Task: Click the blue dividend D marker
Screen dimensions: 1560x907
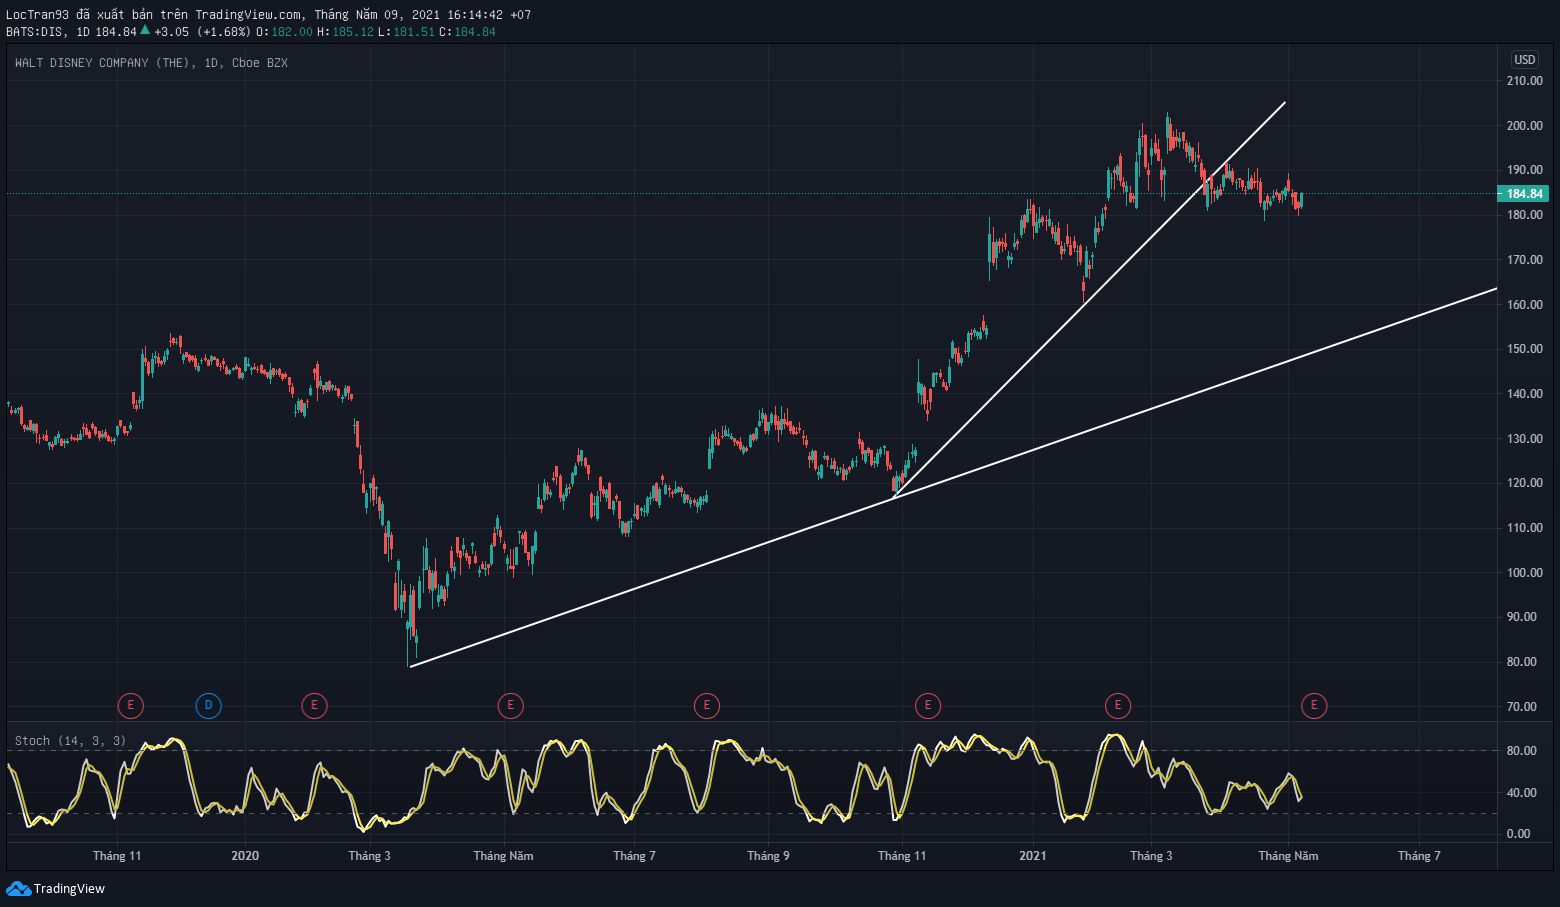Action: 208,706
